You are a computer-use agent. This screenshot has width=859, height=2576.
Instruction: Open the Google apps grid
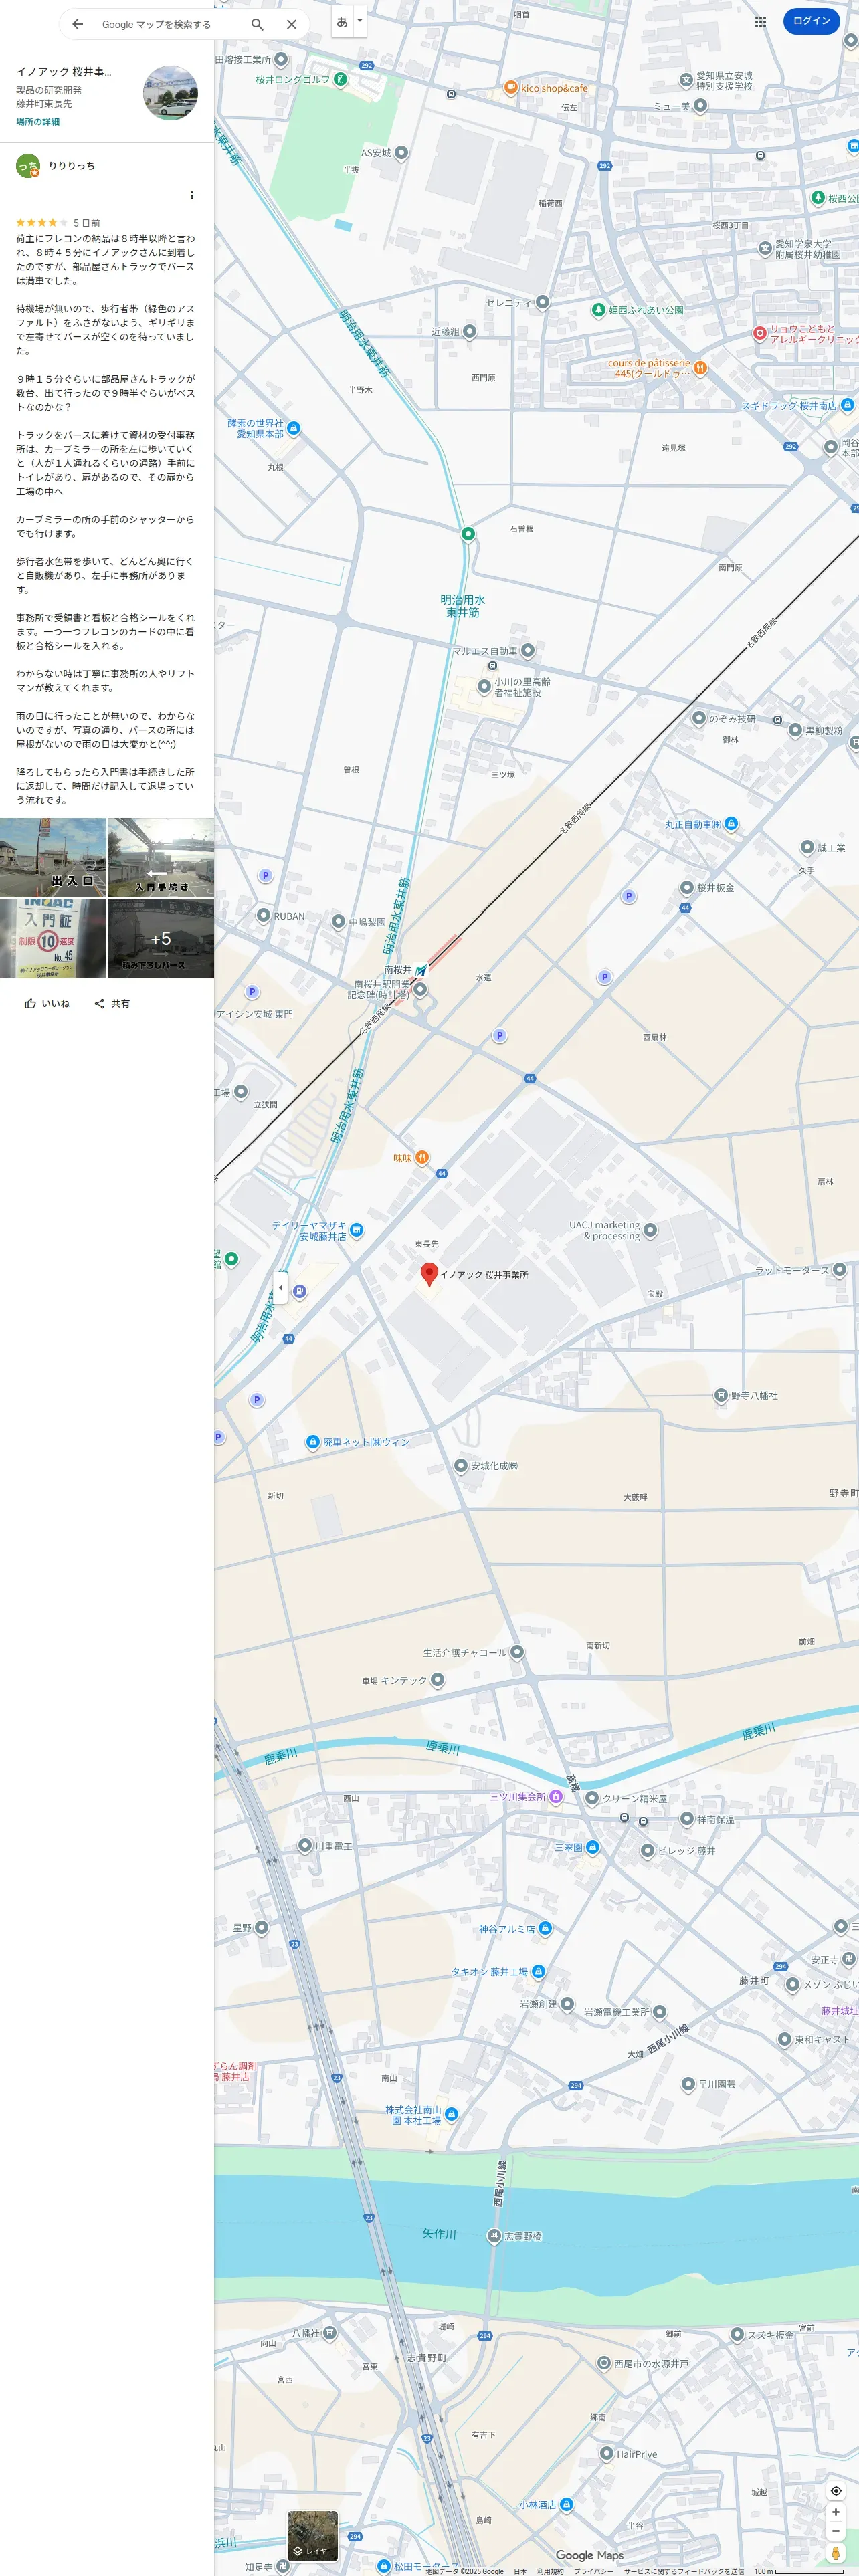tap(760, 21)
